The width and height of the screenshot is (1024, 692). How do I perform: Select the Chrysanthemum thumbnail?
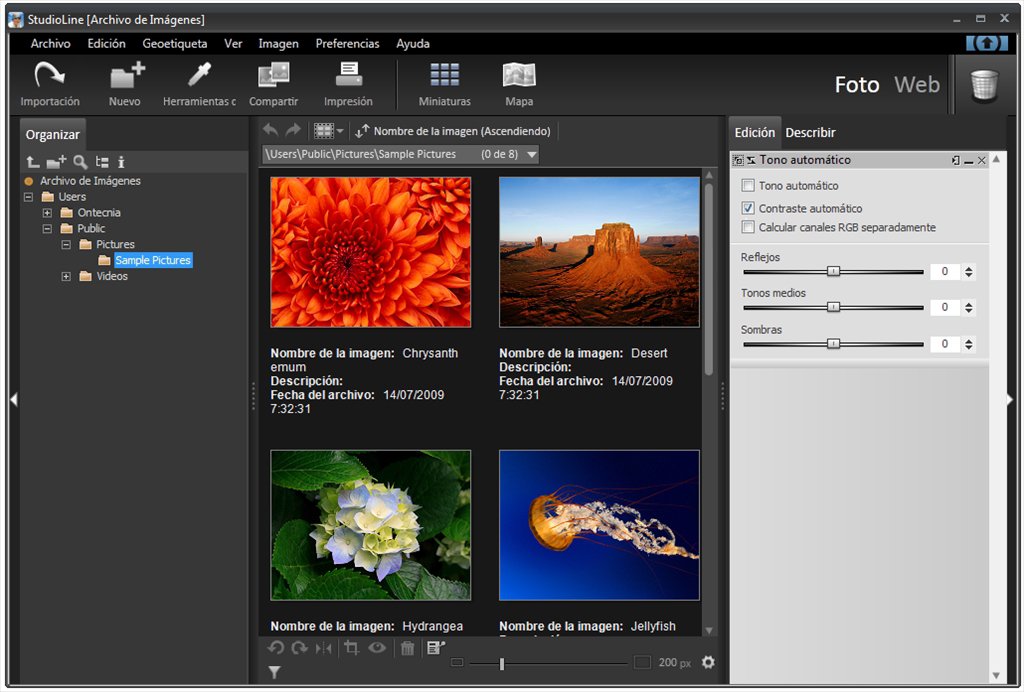click(370, 252)
